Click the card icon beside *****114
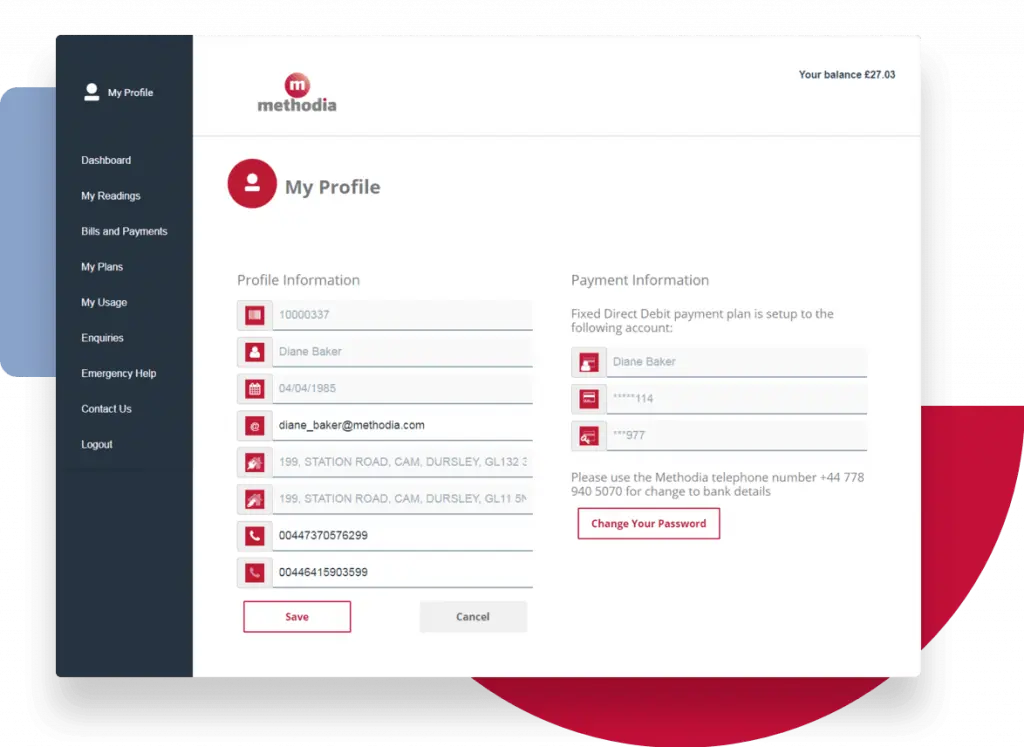1024x747 pixels. coord(588,398)
